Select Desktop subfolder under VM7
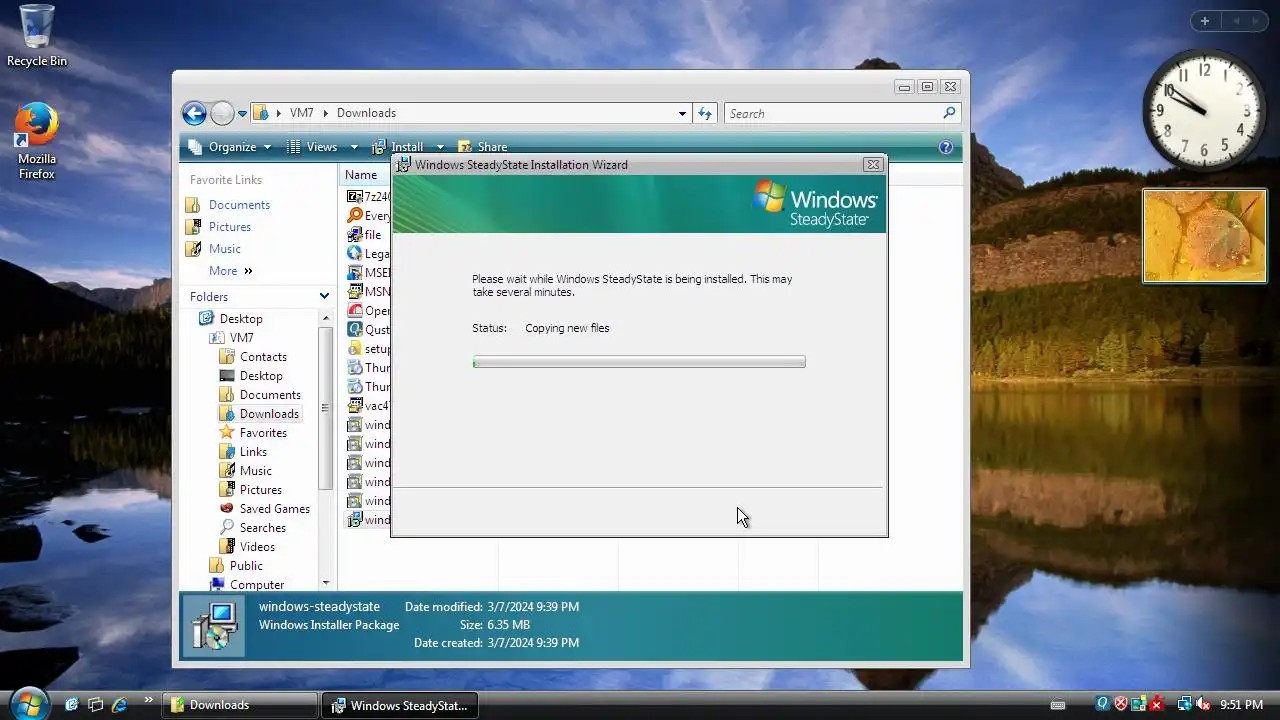This screenshot has height=720, width=1280. (261, 376)
